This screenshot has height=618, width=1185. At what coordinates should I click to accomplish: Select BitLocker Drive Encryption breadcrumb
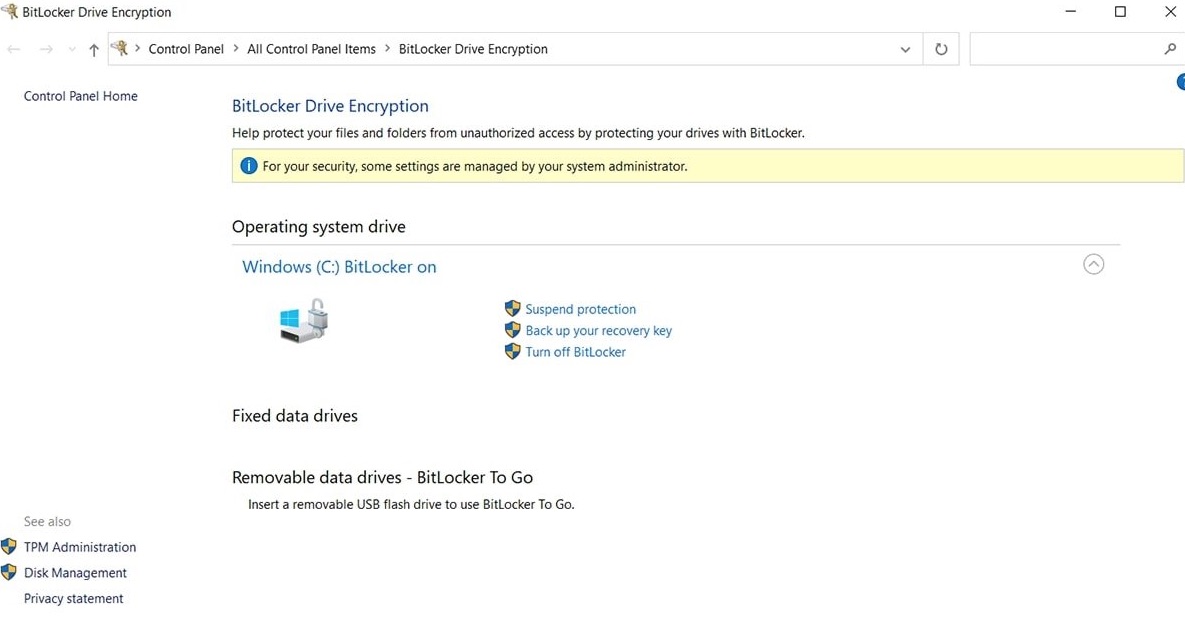pos(473,49)
